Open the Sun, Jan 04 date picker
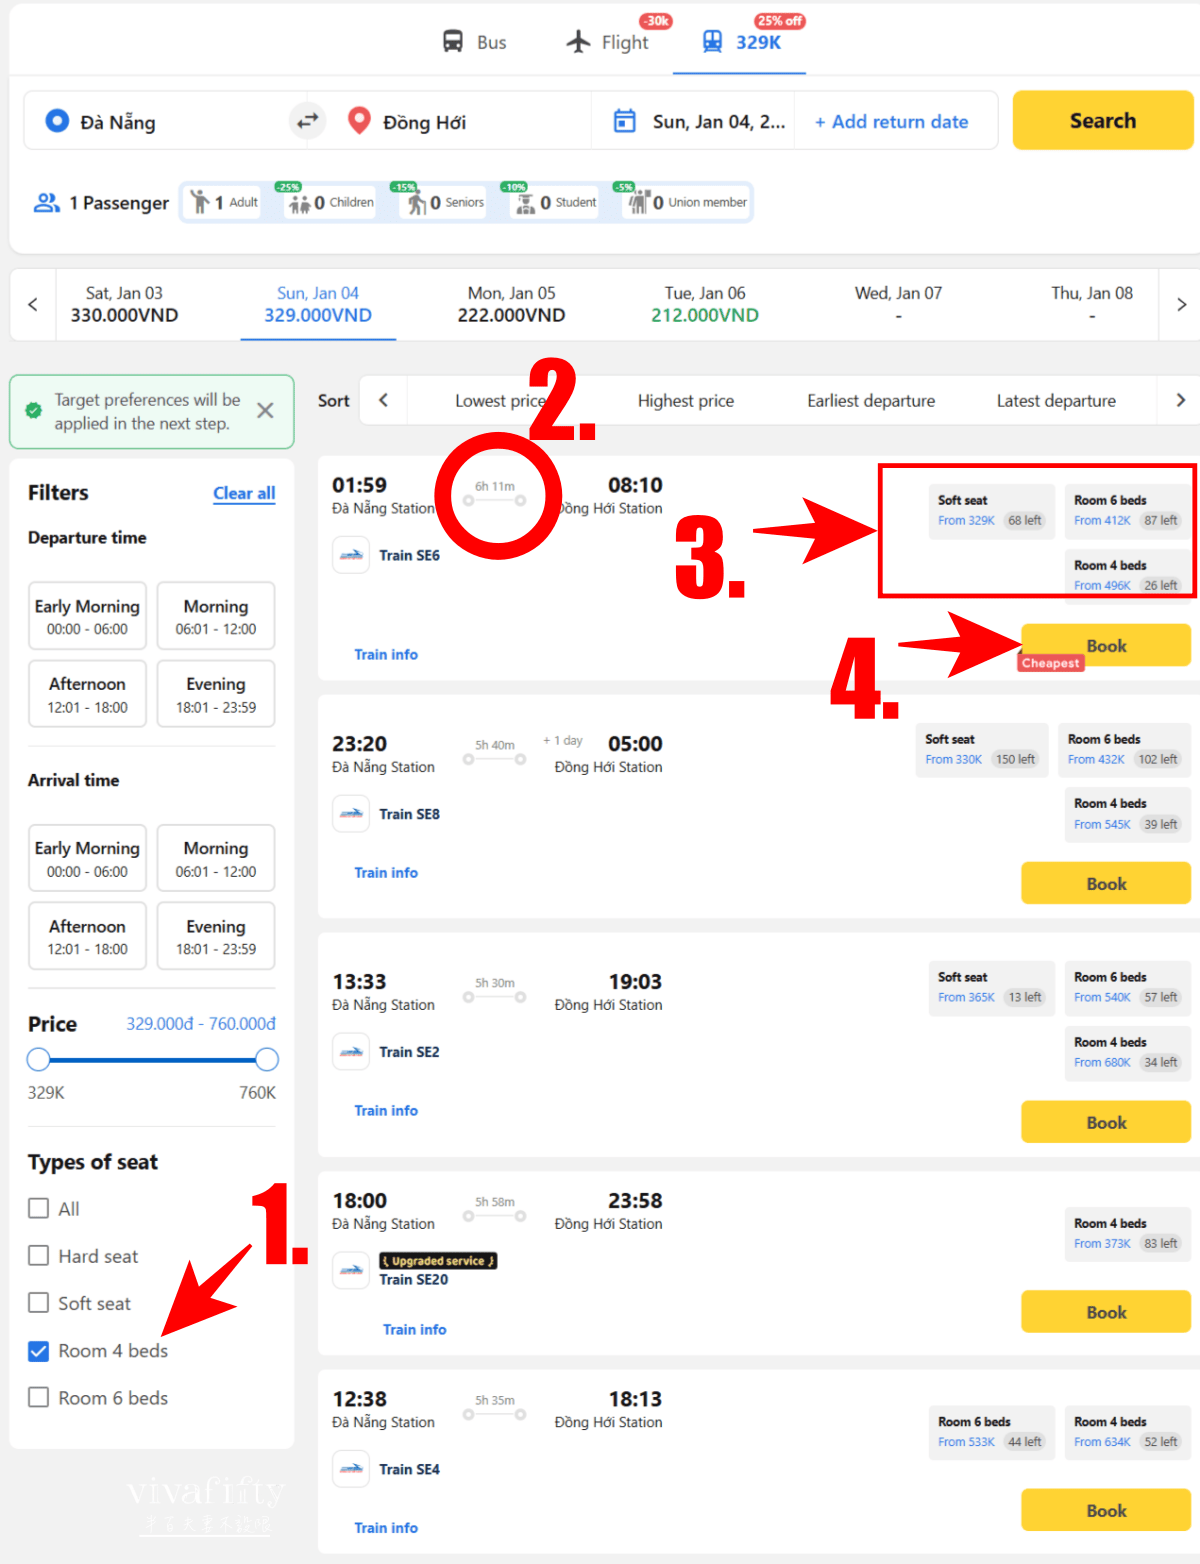This screenshot has height=1564, width=1200. (x=694, y=121)
